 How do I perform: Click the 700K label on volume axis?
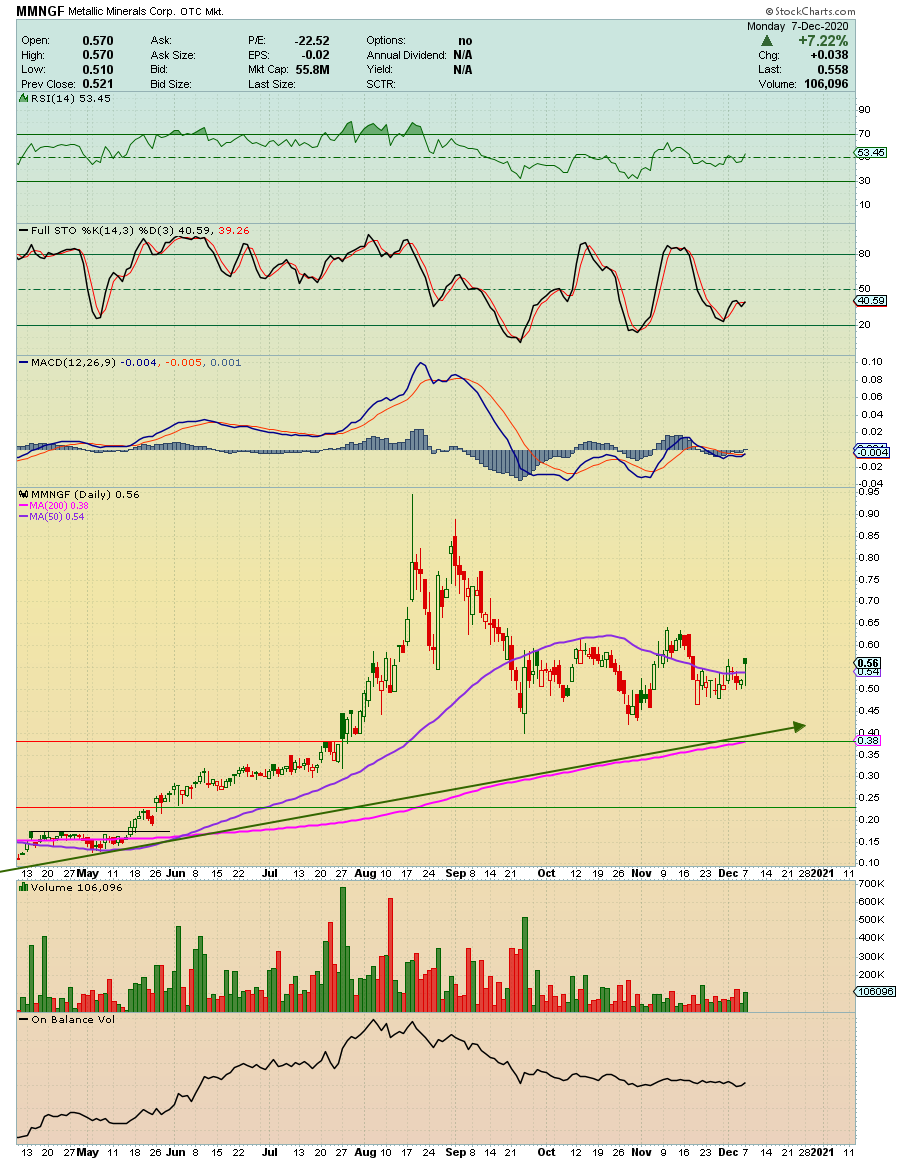click(872, 883)
